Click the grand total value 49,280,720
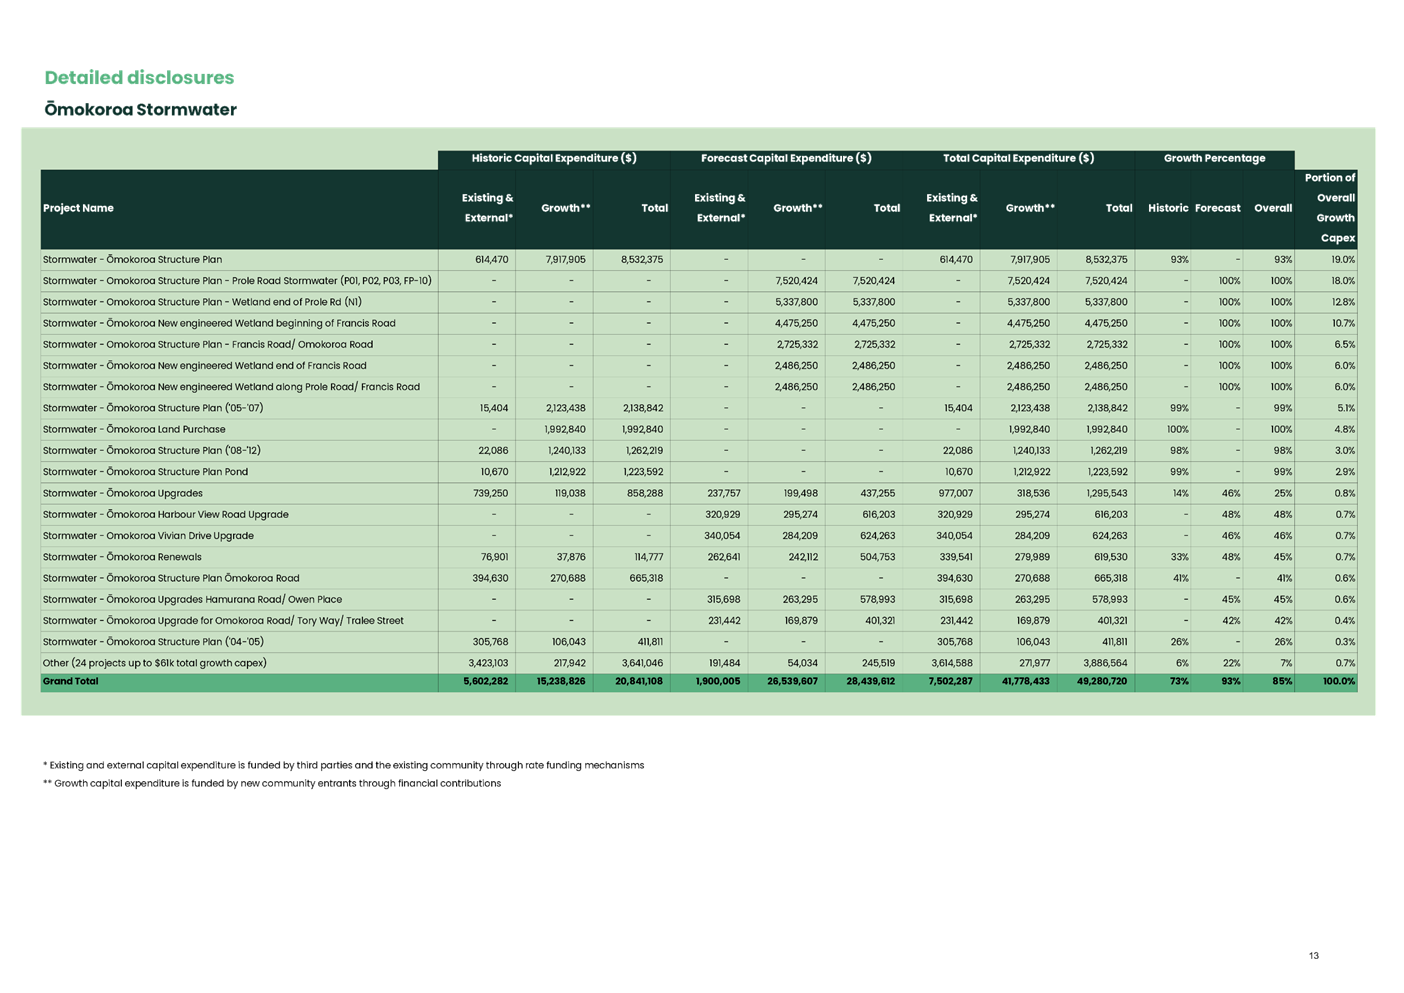Screen dimensions: 1404x993 point(1098,682)
